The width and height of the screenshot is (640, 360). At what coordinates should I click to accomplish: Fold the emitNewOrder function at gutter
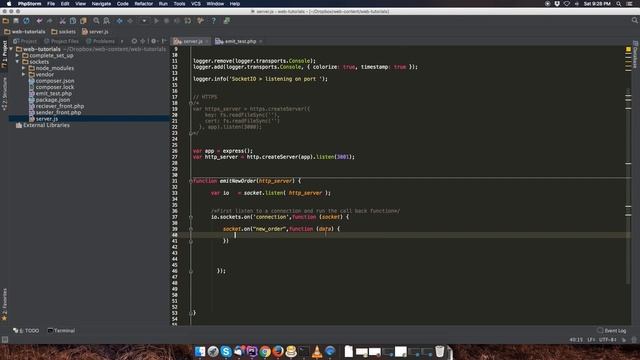[x=191, y=181]
